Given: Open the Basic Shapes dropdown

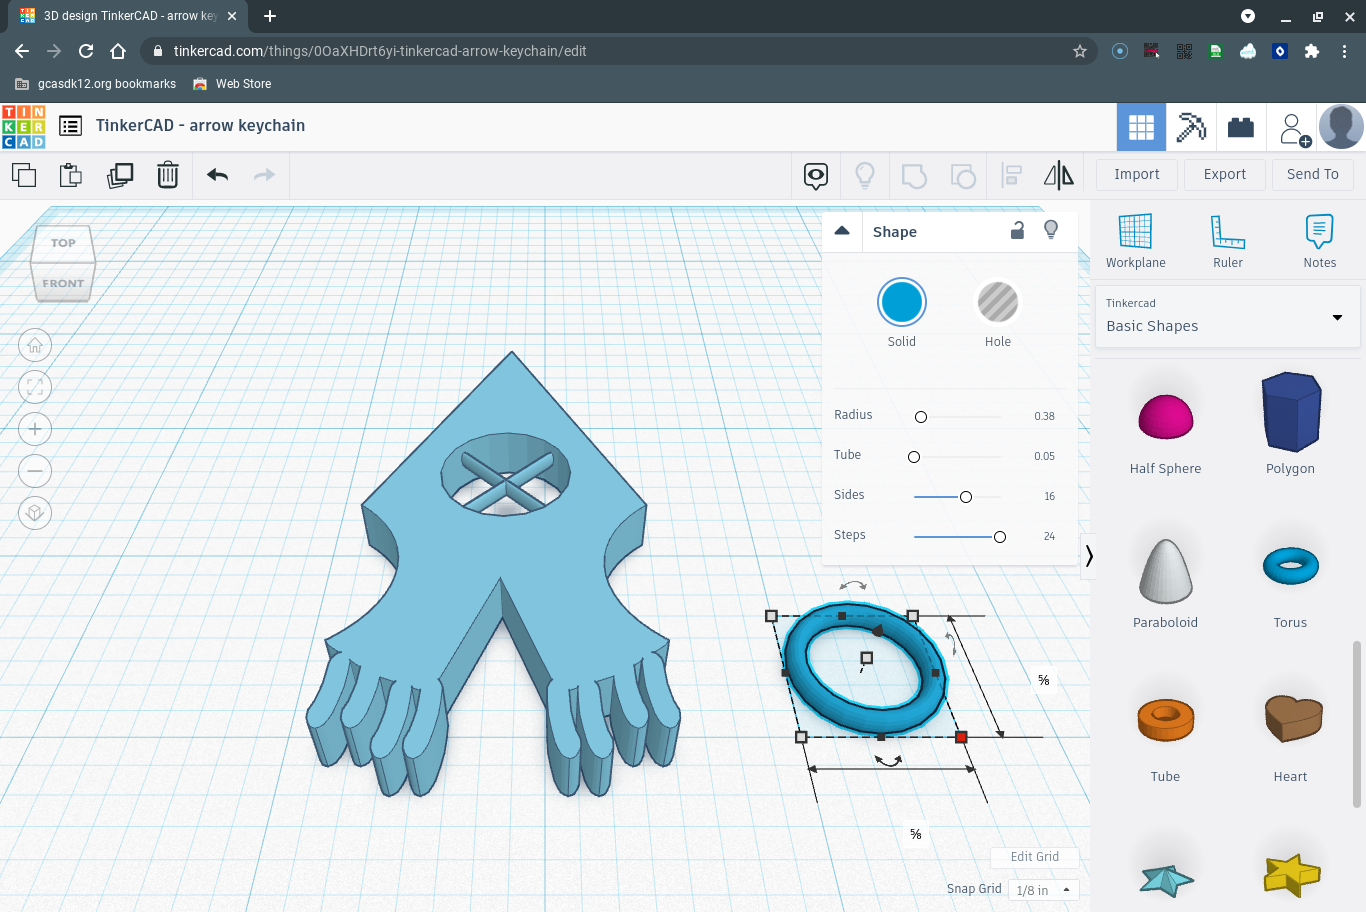Looking at the screenshot, I should point(1227,317).
